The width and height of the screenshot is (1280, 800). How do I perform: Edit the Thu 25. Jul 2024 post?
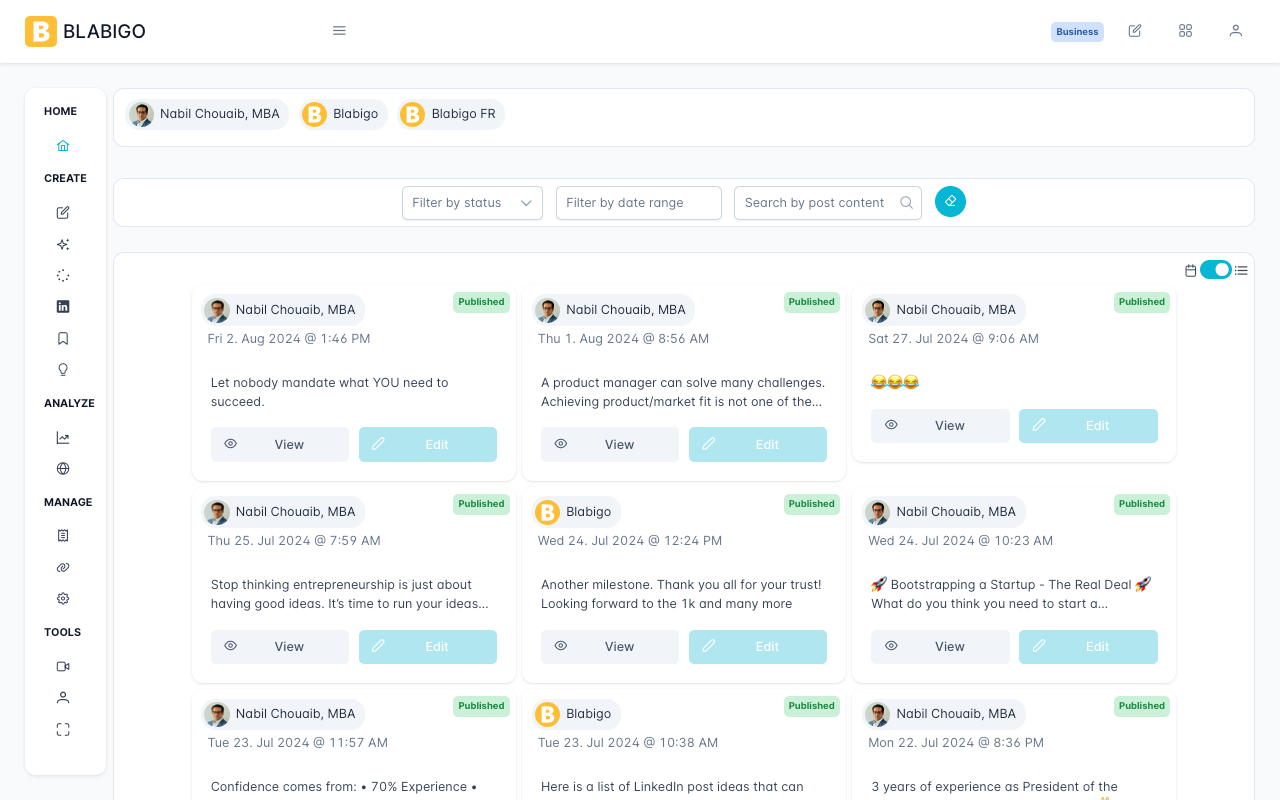pyautogui.click(x=428, y=647)
